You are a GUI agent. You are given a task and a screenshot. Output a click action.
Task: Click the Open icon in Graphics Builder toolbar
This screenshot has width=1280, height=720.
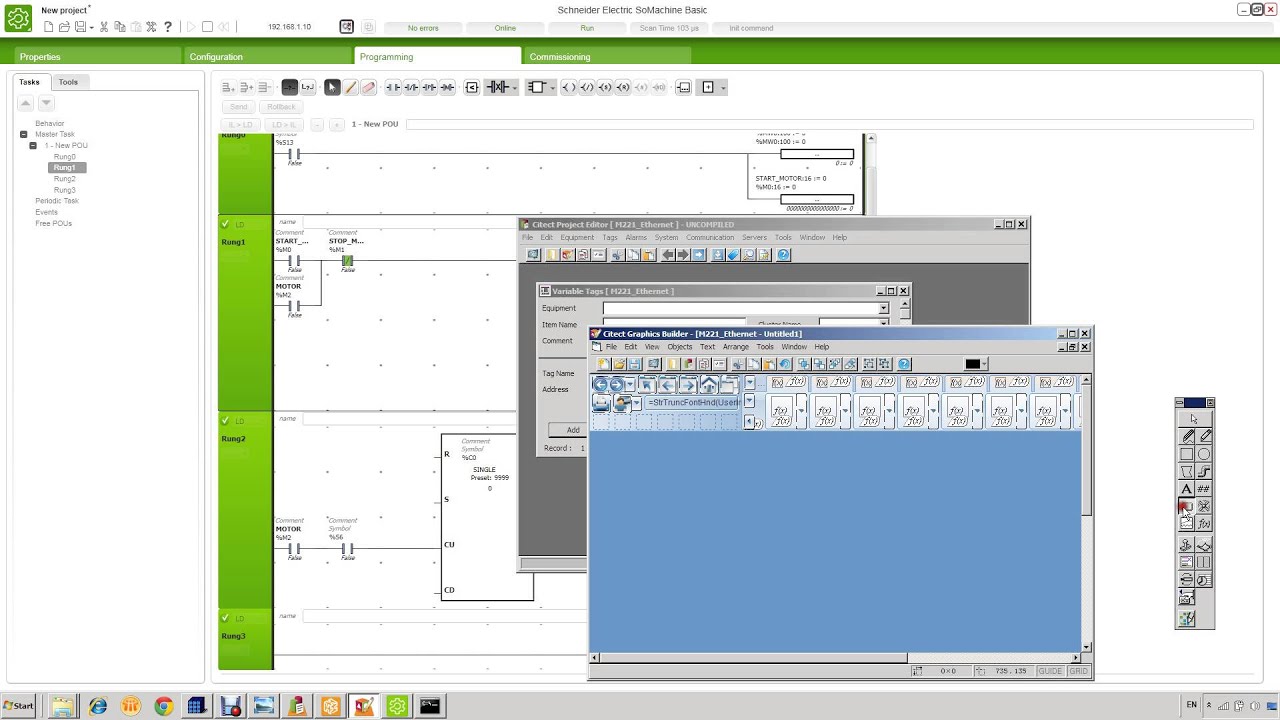click(619, 364)
